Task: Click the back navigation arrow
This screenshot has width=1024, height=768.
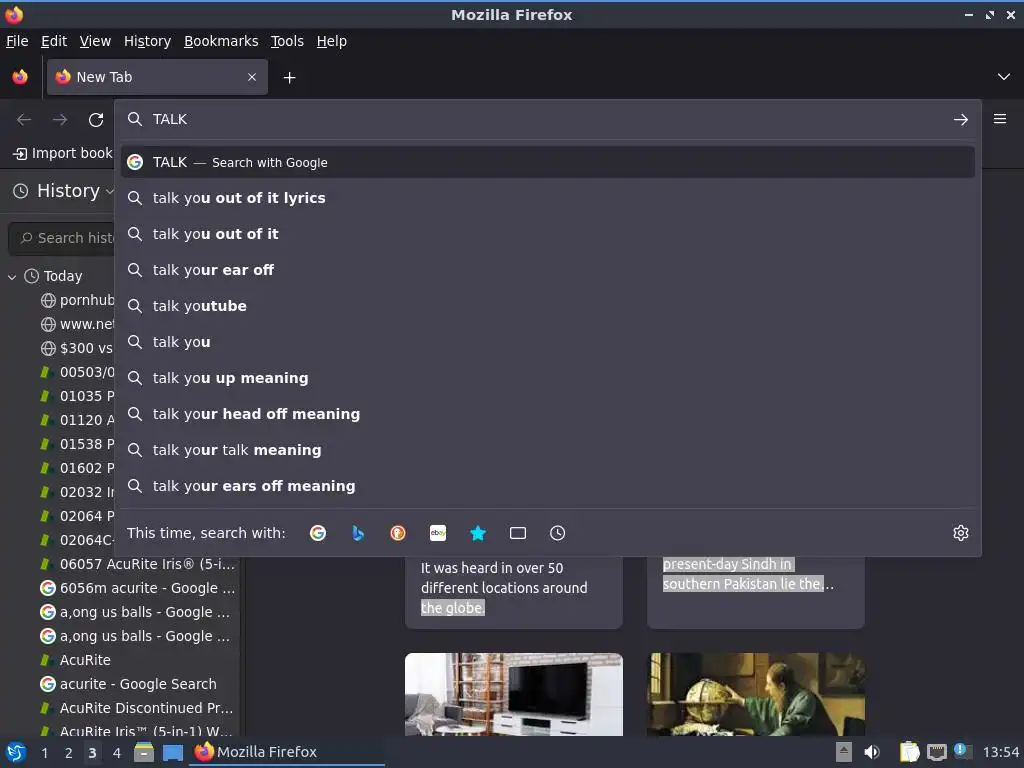Action: click(x=24, y=120)
